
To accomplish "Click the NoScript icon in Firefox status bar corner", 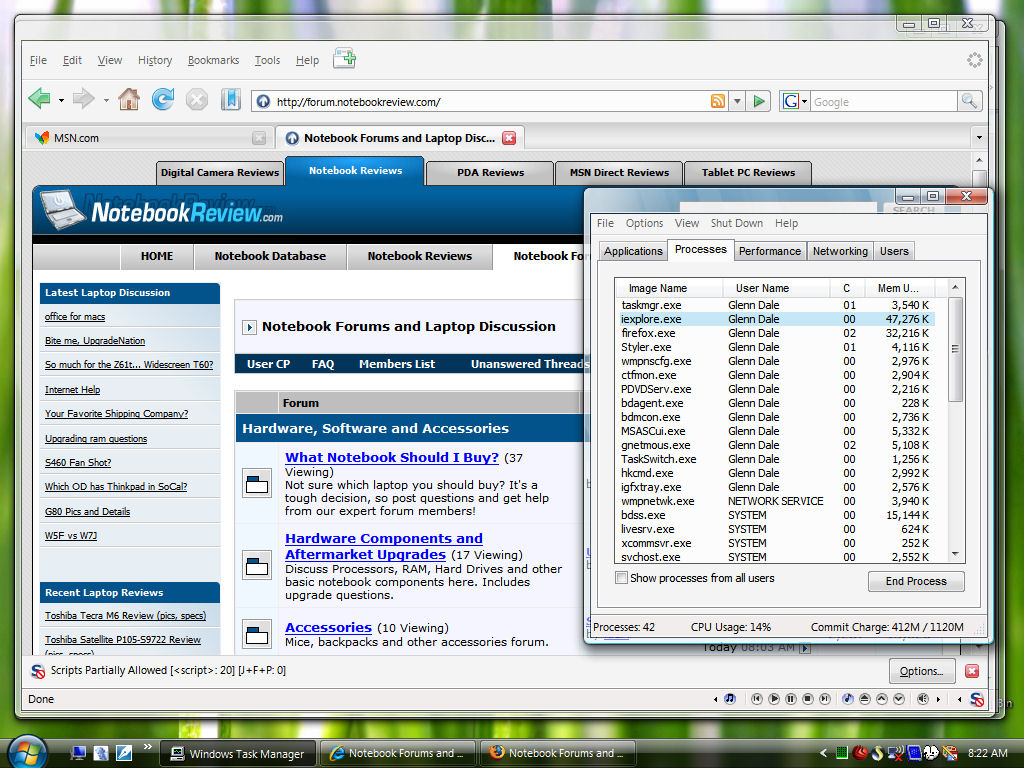I will (977, 699).
